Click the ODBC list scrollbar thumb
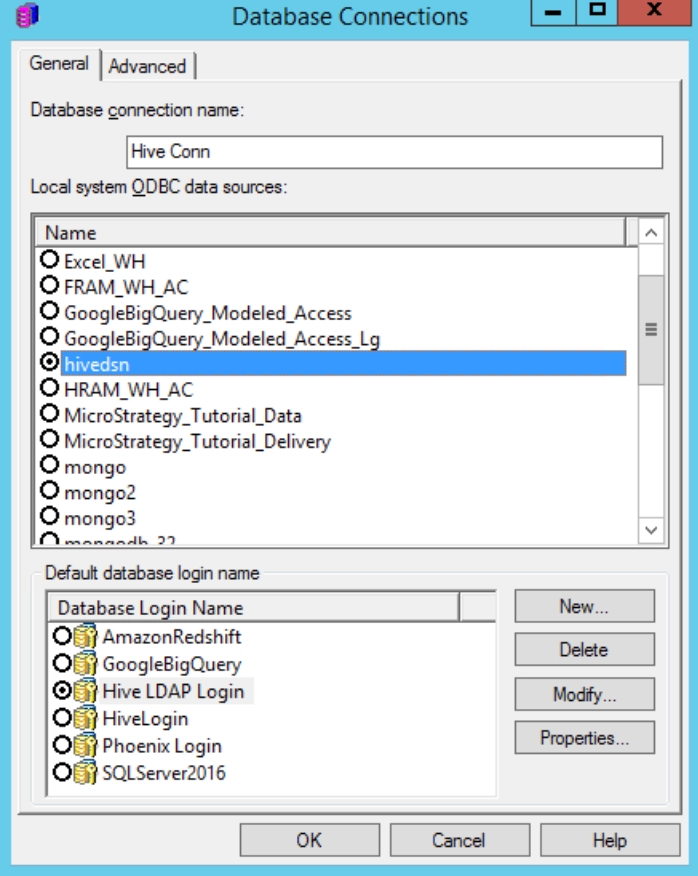Viewport: 698px width, 876px height. coord(651,330)
